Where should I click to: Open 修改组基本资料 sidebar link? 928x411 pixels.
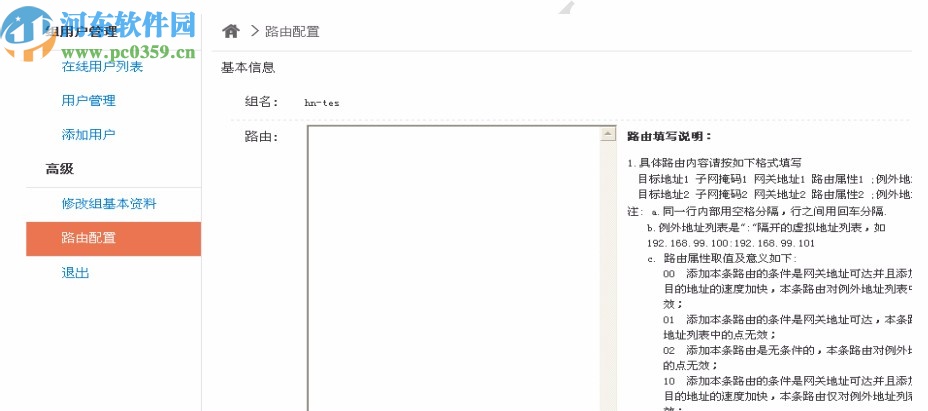tap(109, 204)
